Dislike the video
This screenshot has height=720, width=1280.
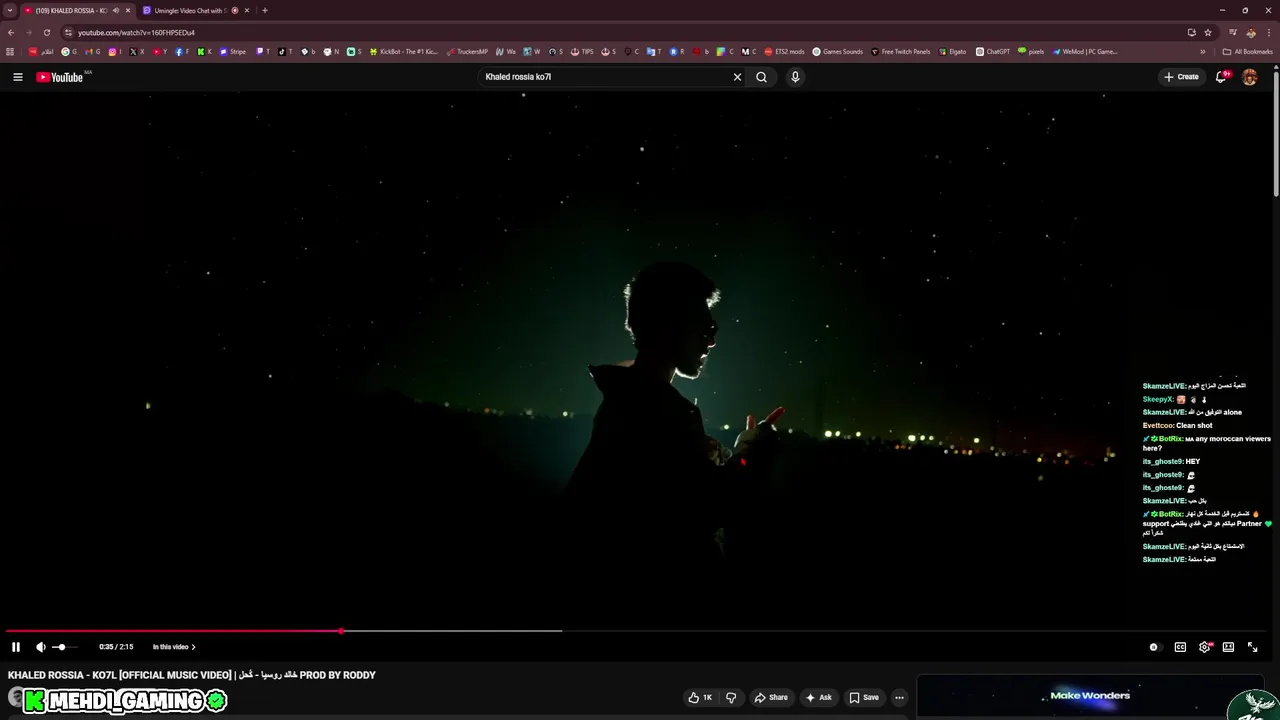coord(731,697)
